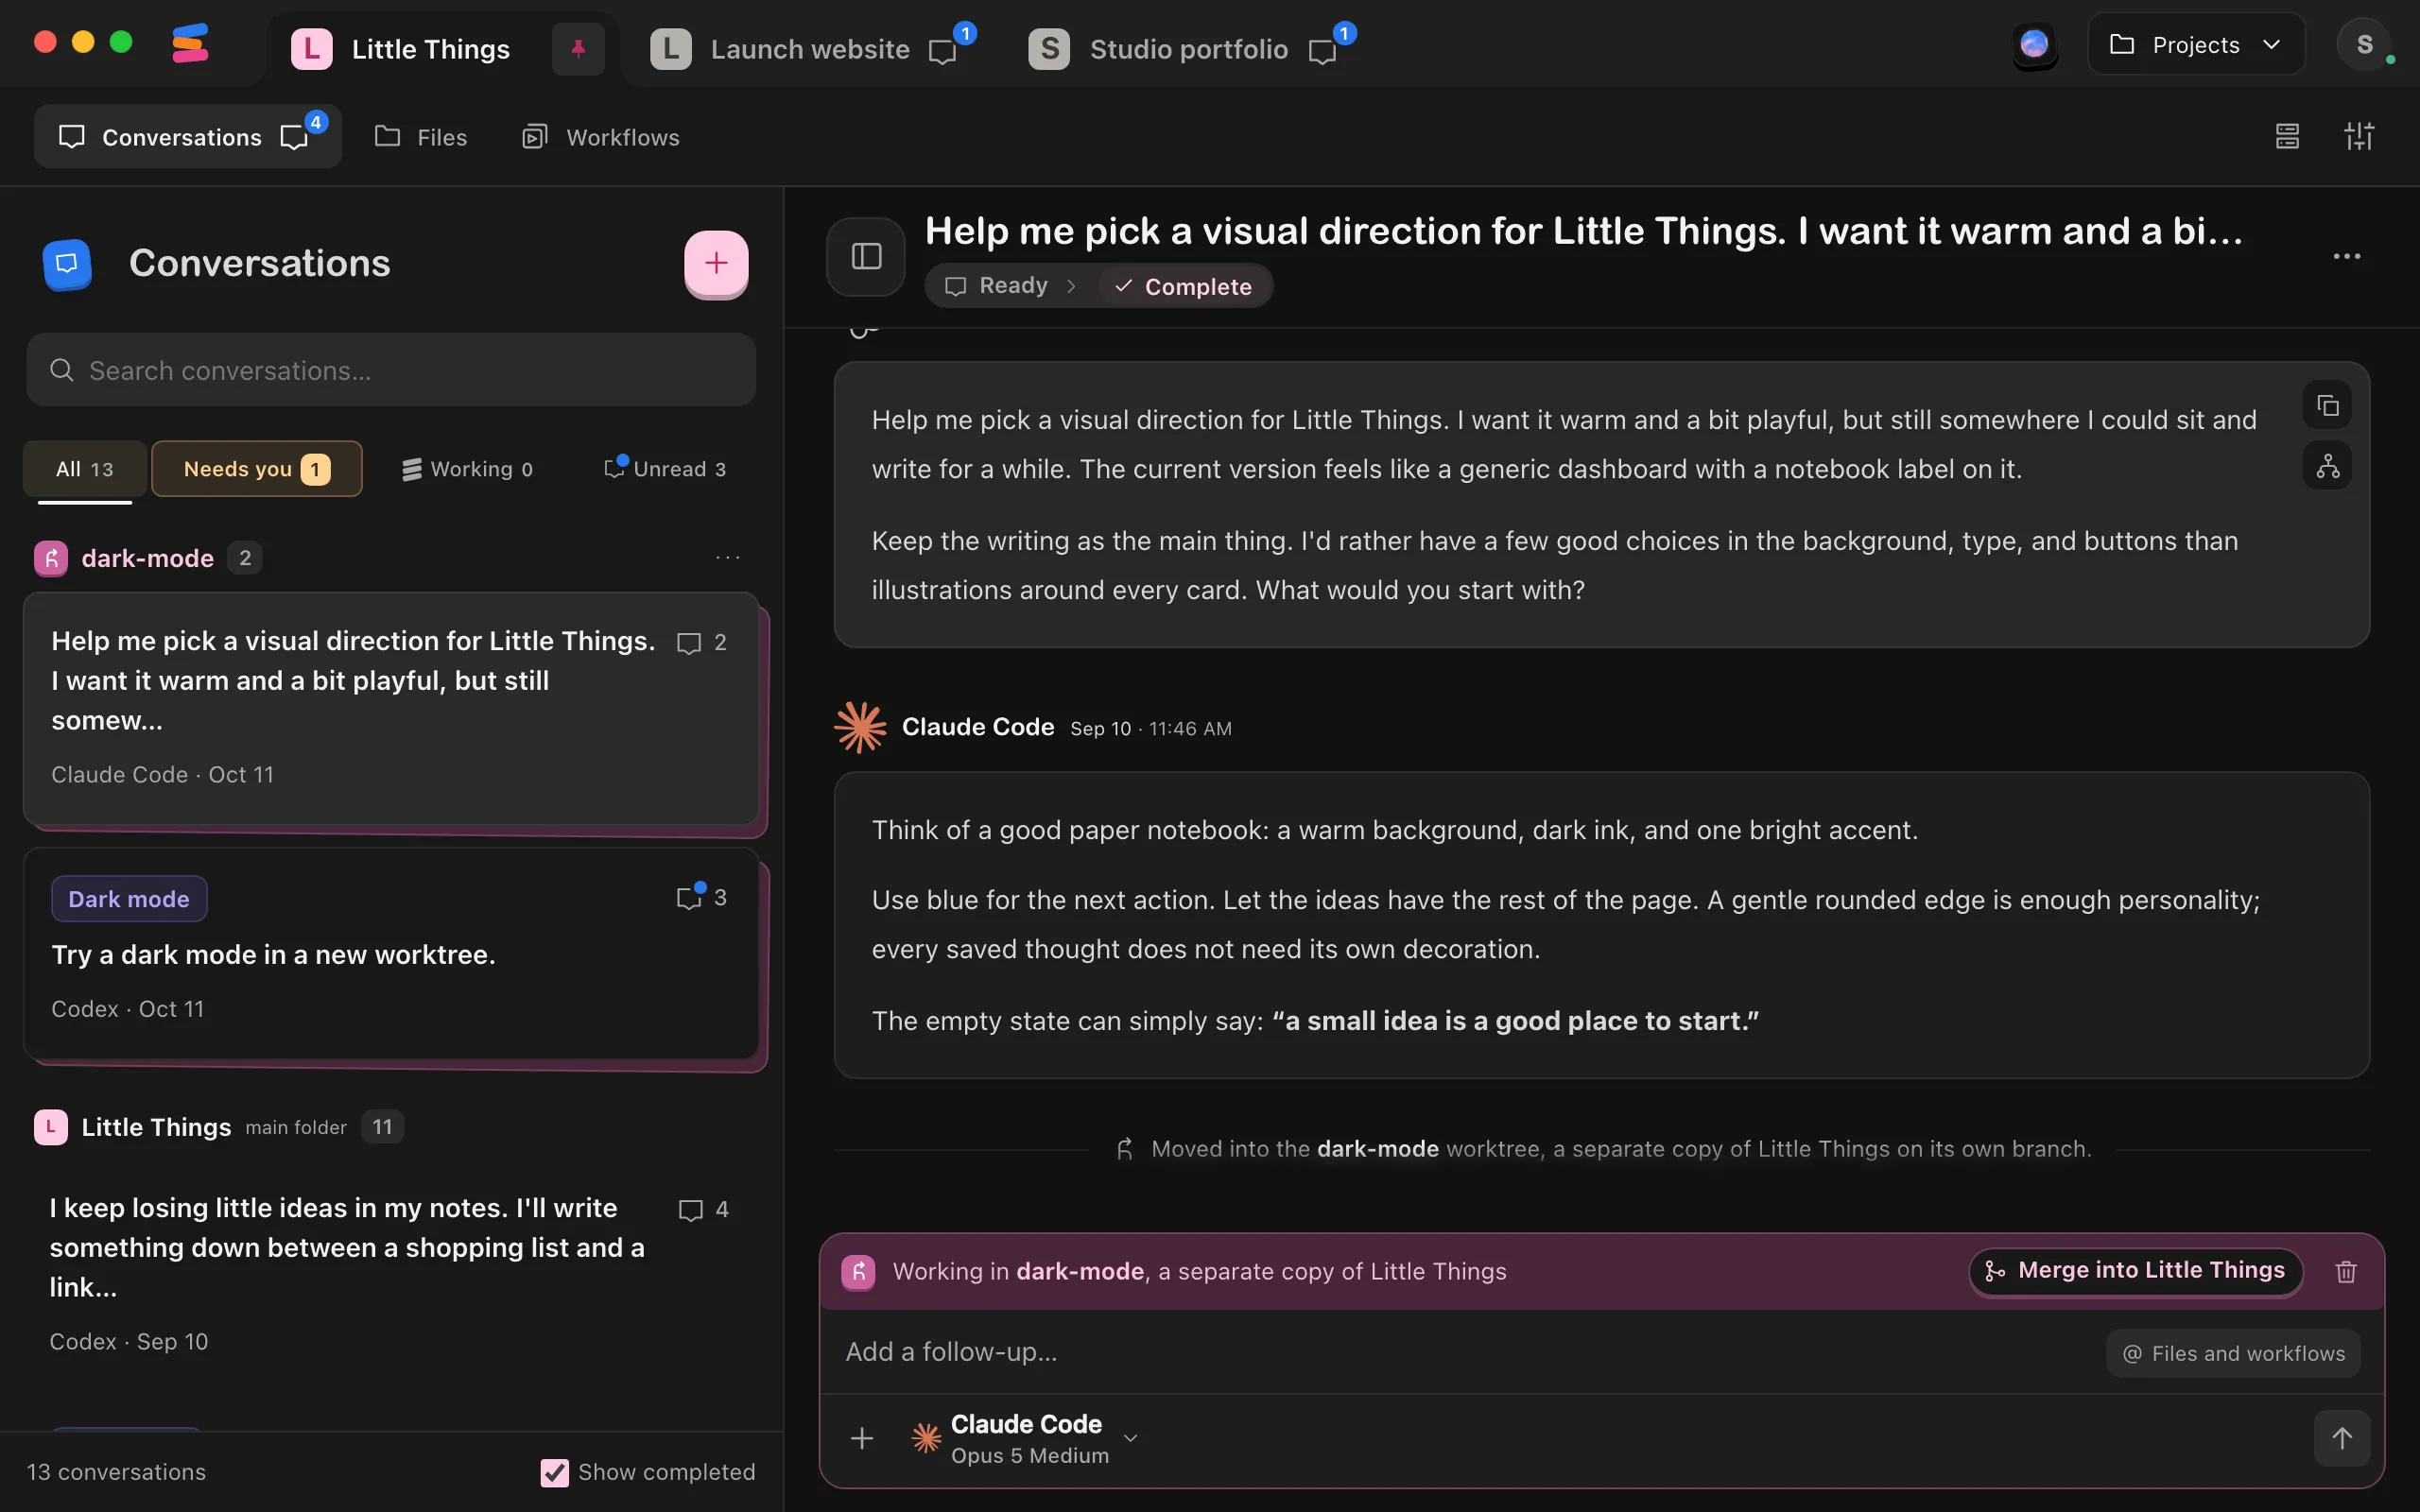Screen dimensions: 2420x1512
Task: Select the Conversations tab
Action: [x=188, y=137]
